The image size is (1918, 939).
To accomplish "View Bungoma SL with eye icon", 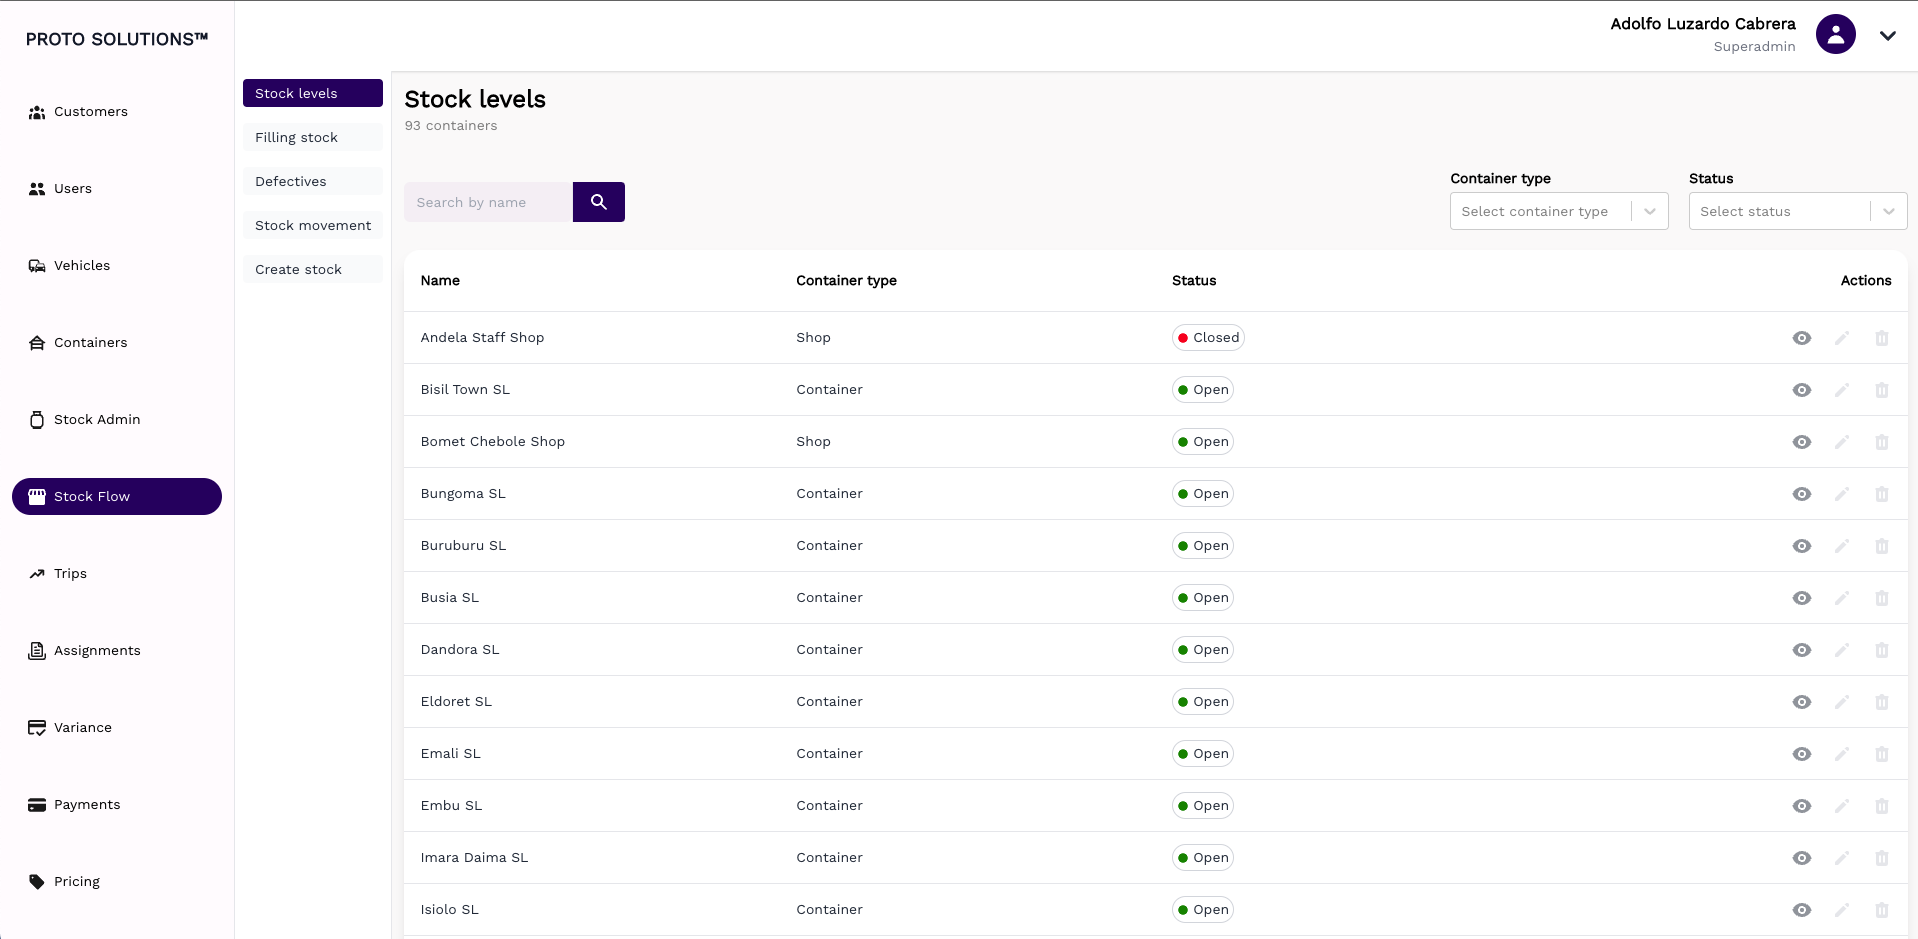I will (1802, 494).
